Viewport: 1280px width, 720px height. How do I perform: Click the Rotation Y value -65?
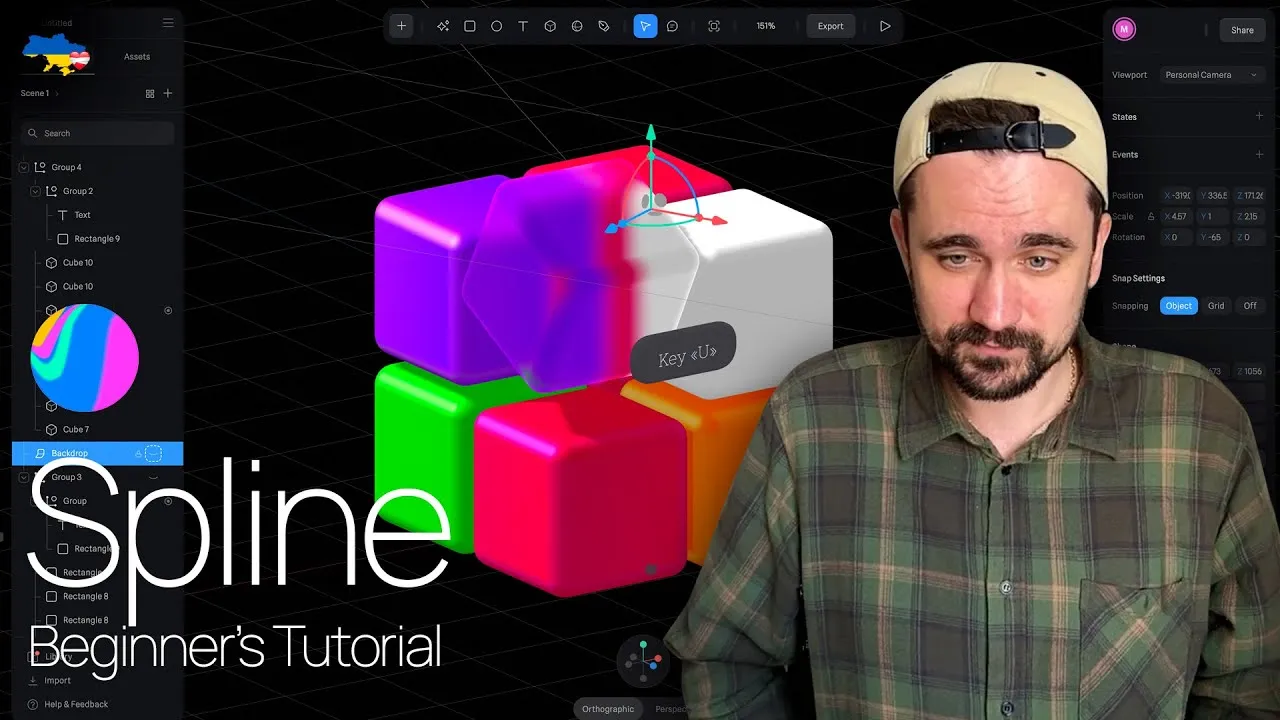click(1215, 238)
